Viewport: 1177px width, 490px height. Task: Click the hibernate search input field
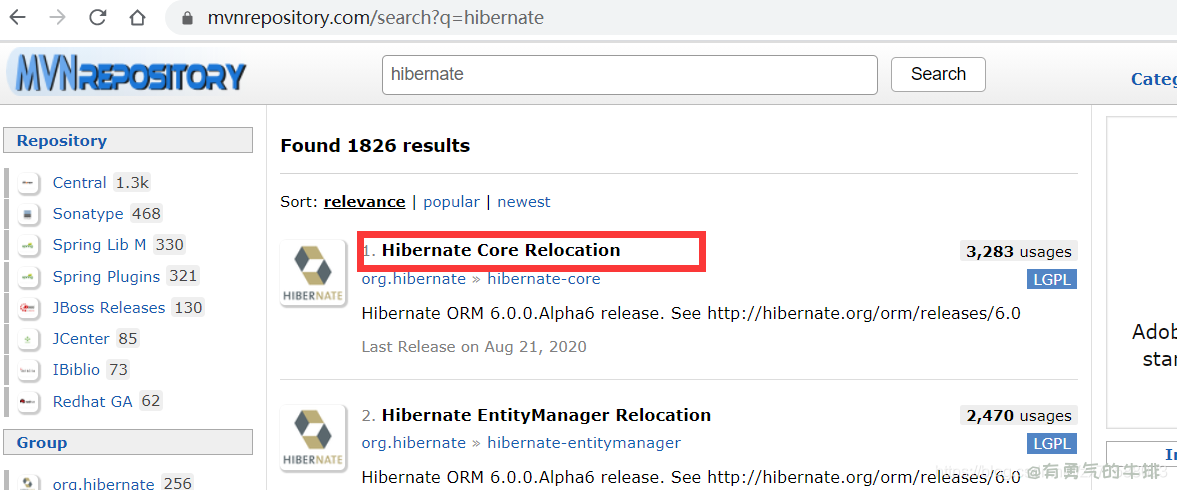(629, 75)
